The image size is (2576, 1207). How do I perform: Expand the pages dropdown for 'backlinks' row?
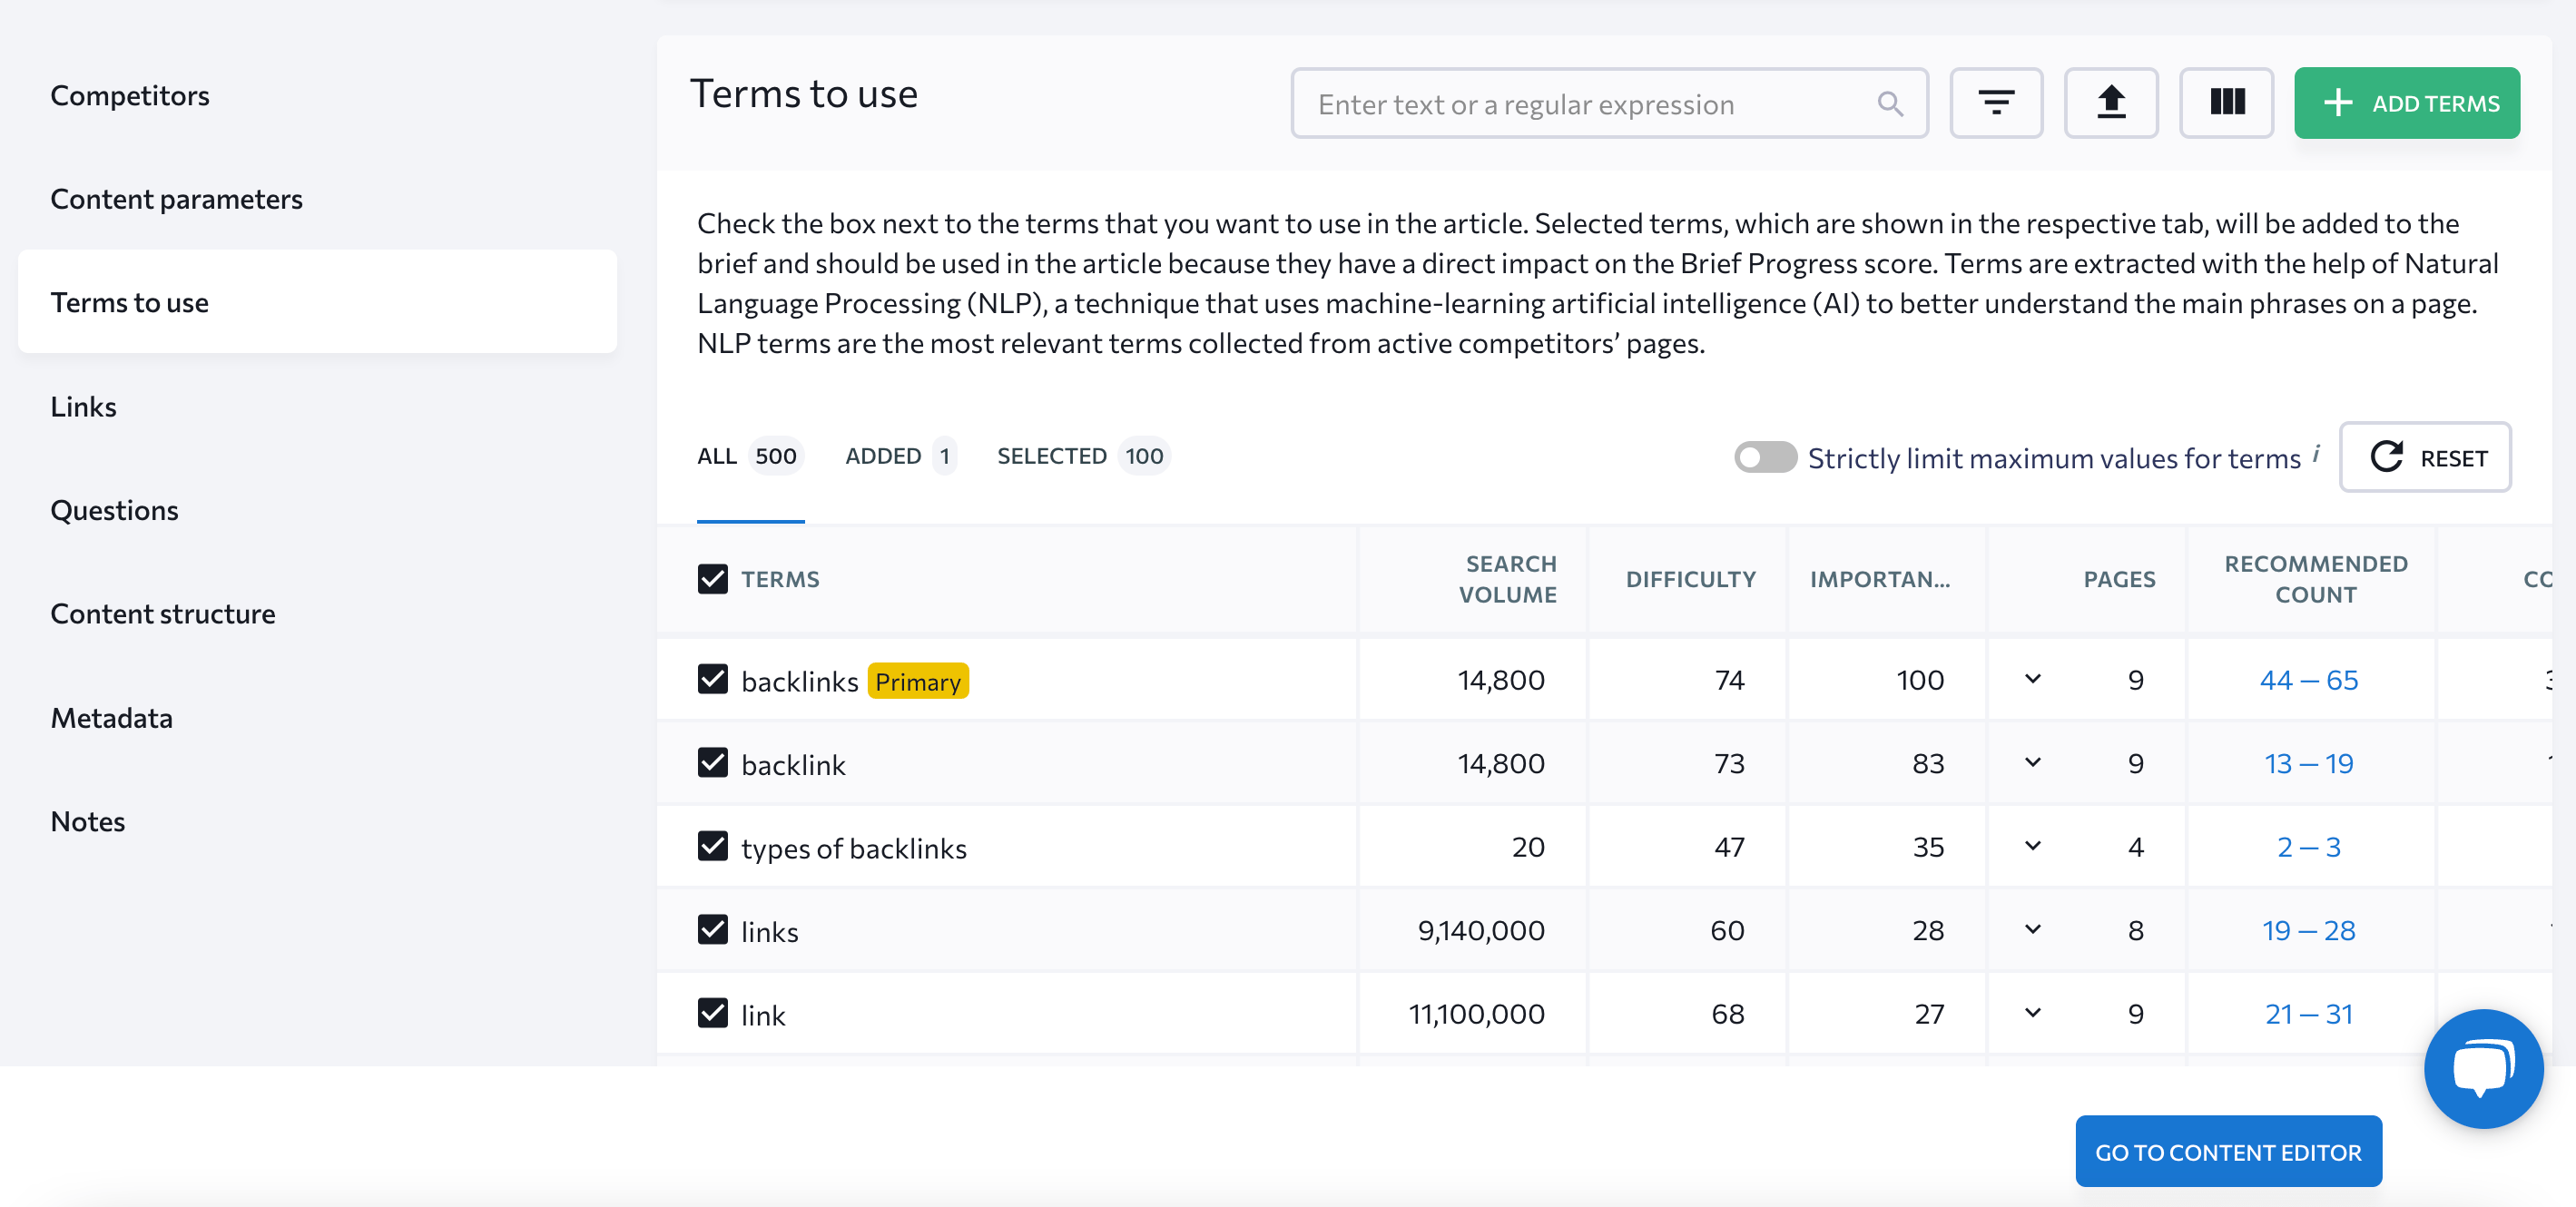point(2032,678)
